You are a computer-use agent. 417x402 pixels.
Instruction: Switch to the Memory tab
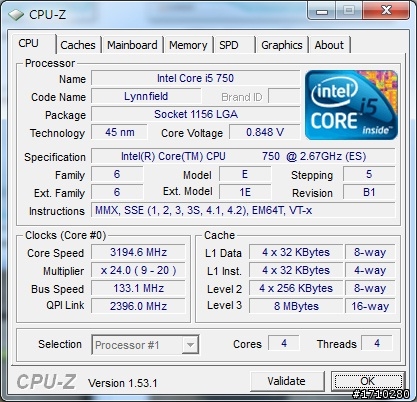click(x=188, y=45)
